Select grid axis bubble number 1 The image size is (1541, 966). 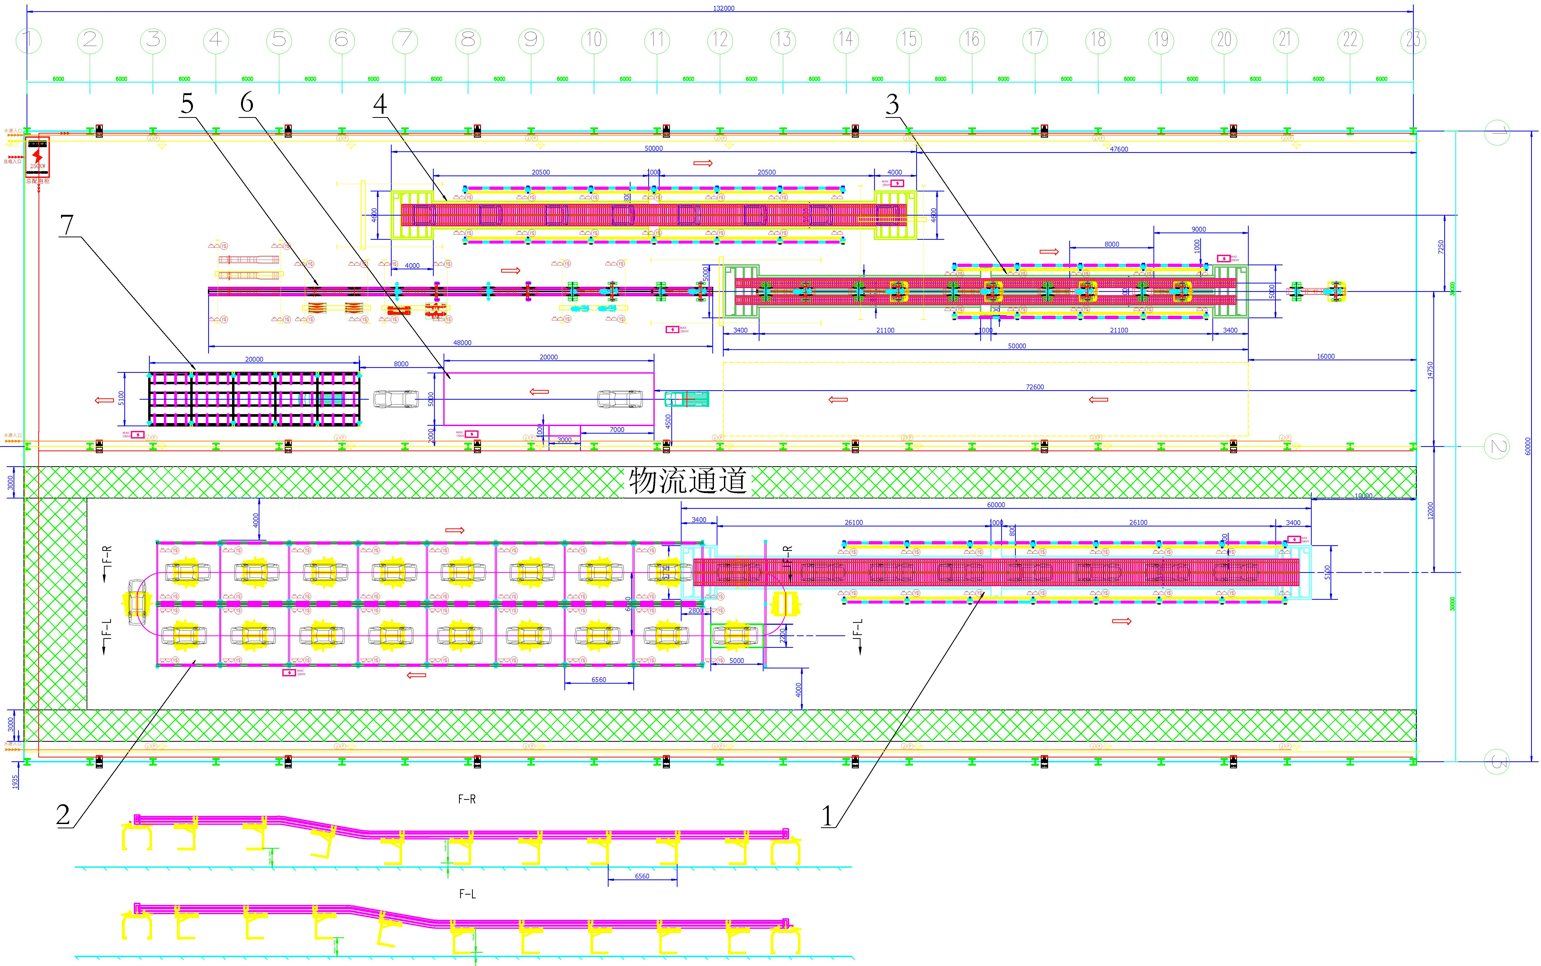click(28, 41)
